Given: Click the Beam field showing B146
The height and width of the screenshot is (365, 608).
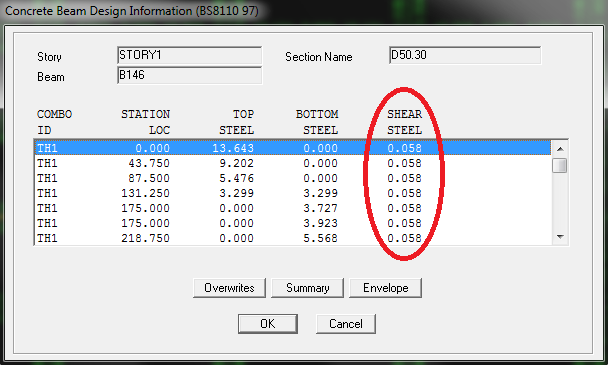Looking at the screenshot, I should (x=189, y=75).
